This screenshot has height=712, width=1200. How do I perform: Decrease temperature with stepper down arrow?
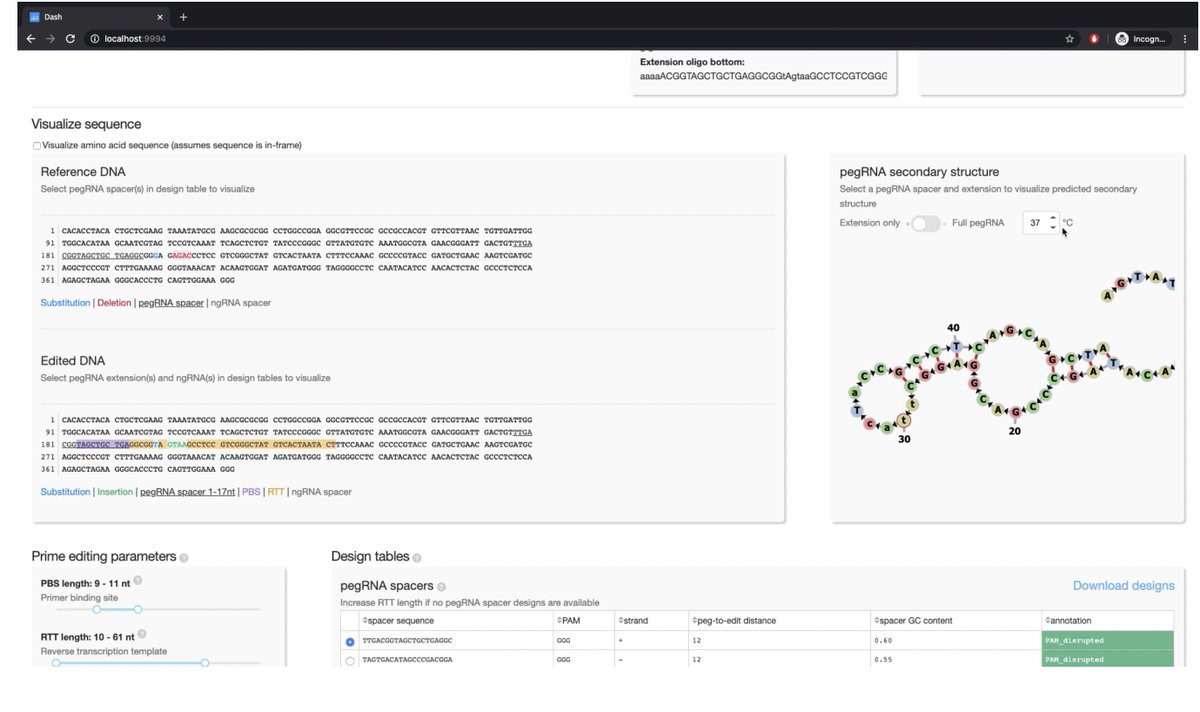pos(1051,228)
